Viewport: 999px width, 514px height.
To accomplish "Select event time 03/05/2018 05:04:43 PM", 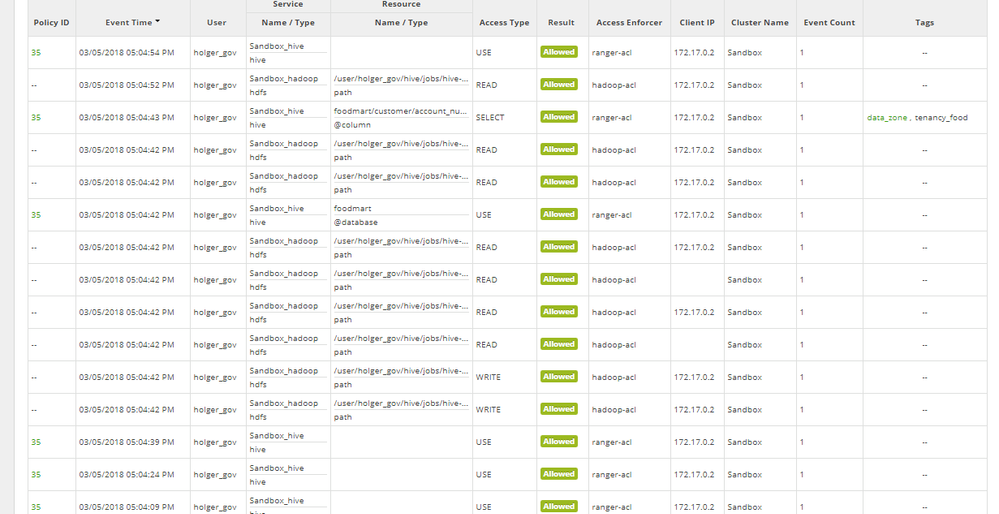I will point(126,118).
